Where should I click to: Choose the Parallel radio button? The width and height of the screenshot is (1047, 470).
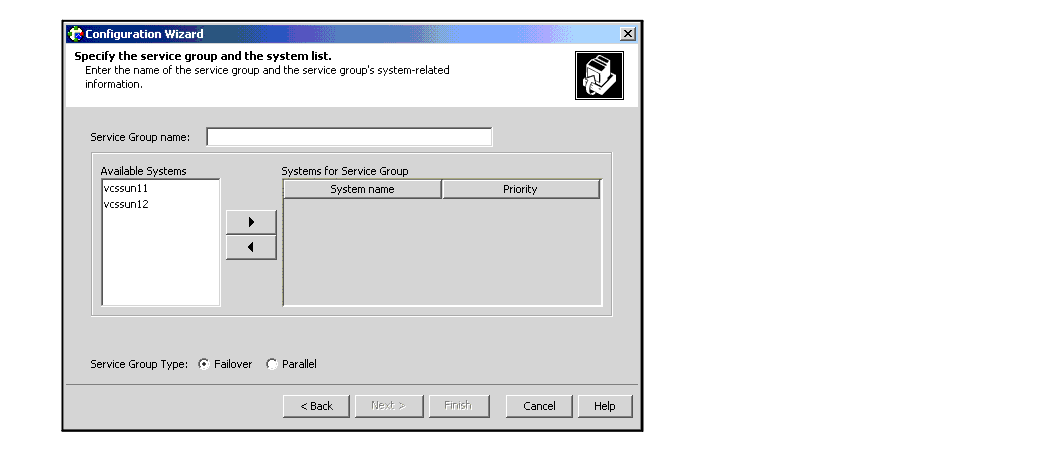[272, 365]
